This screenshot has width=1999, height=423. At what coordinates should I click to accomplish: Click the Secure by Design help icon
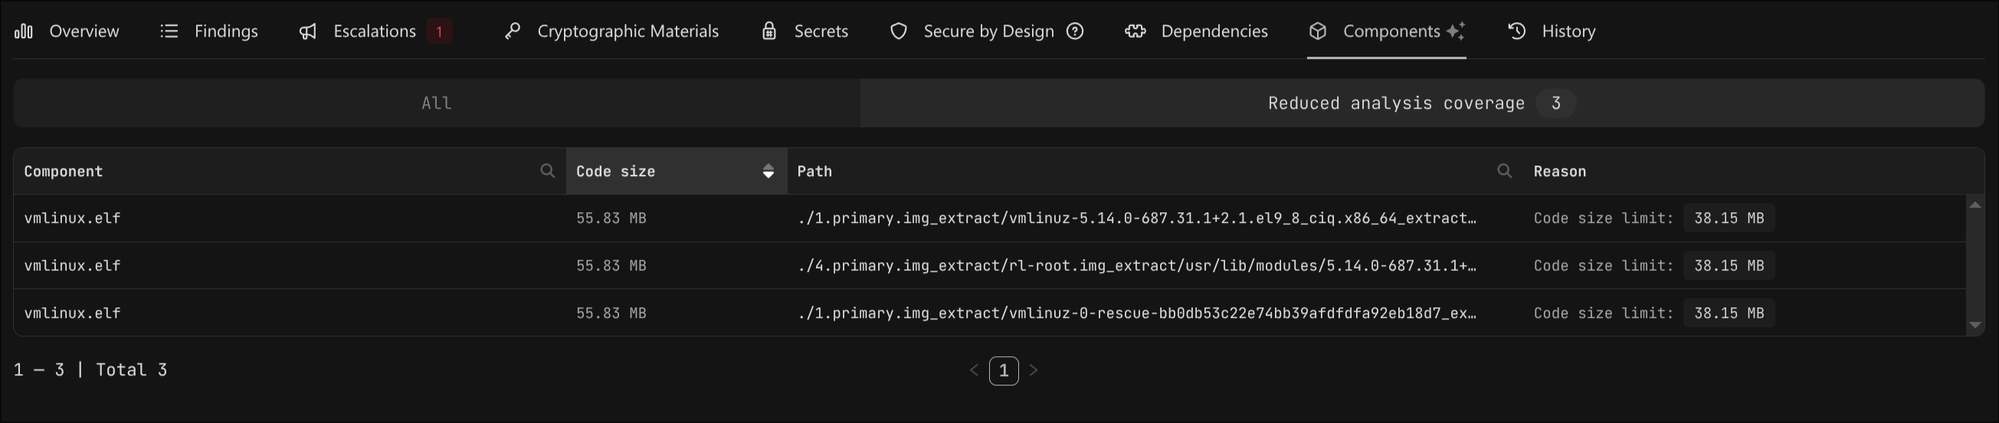coord(1075,31)
